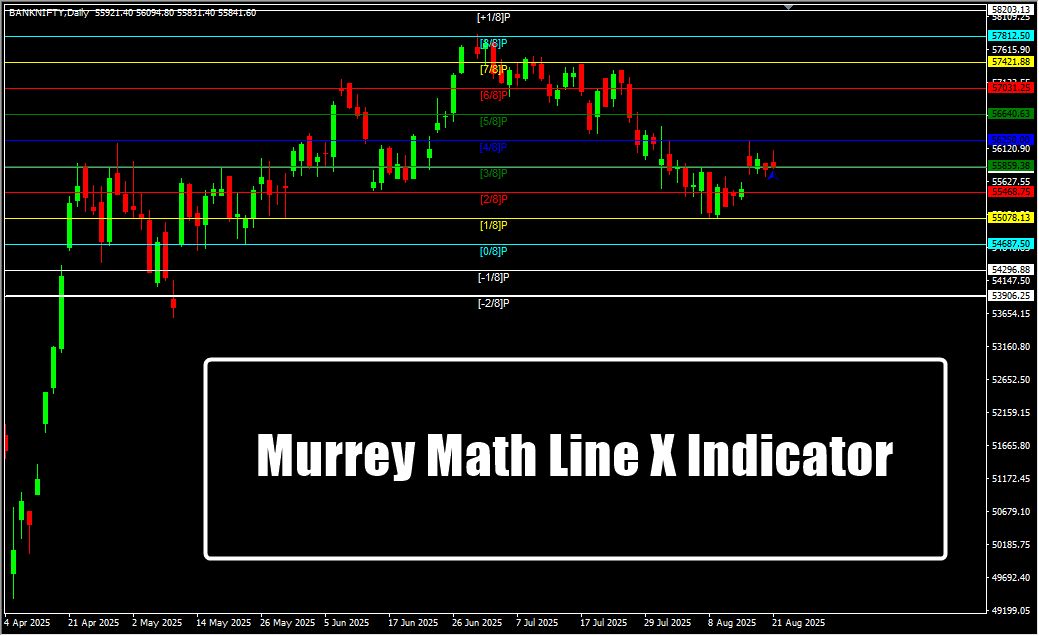
Task: Select the 21 Aug 2025 date label
Action: 797,622
